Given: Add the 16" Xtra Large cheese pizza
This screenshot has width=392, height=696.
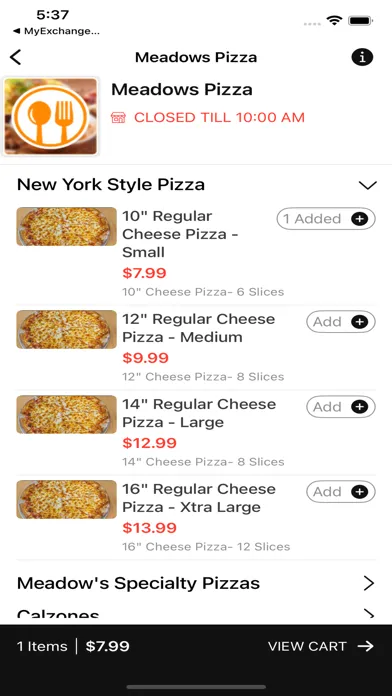Looking at the screenshot, I should [x=341, y=492].
